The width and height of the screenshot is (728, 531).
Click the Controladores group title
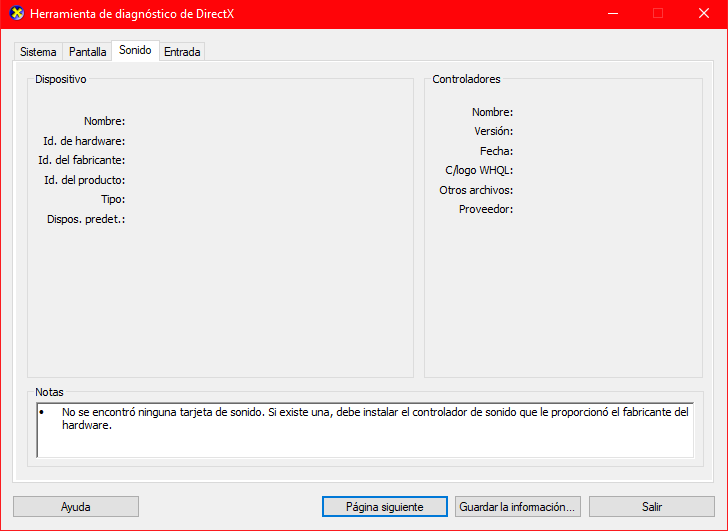pyautogui.click(x=466, y=79)
